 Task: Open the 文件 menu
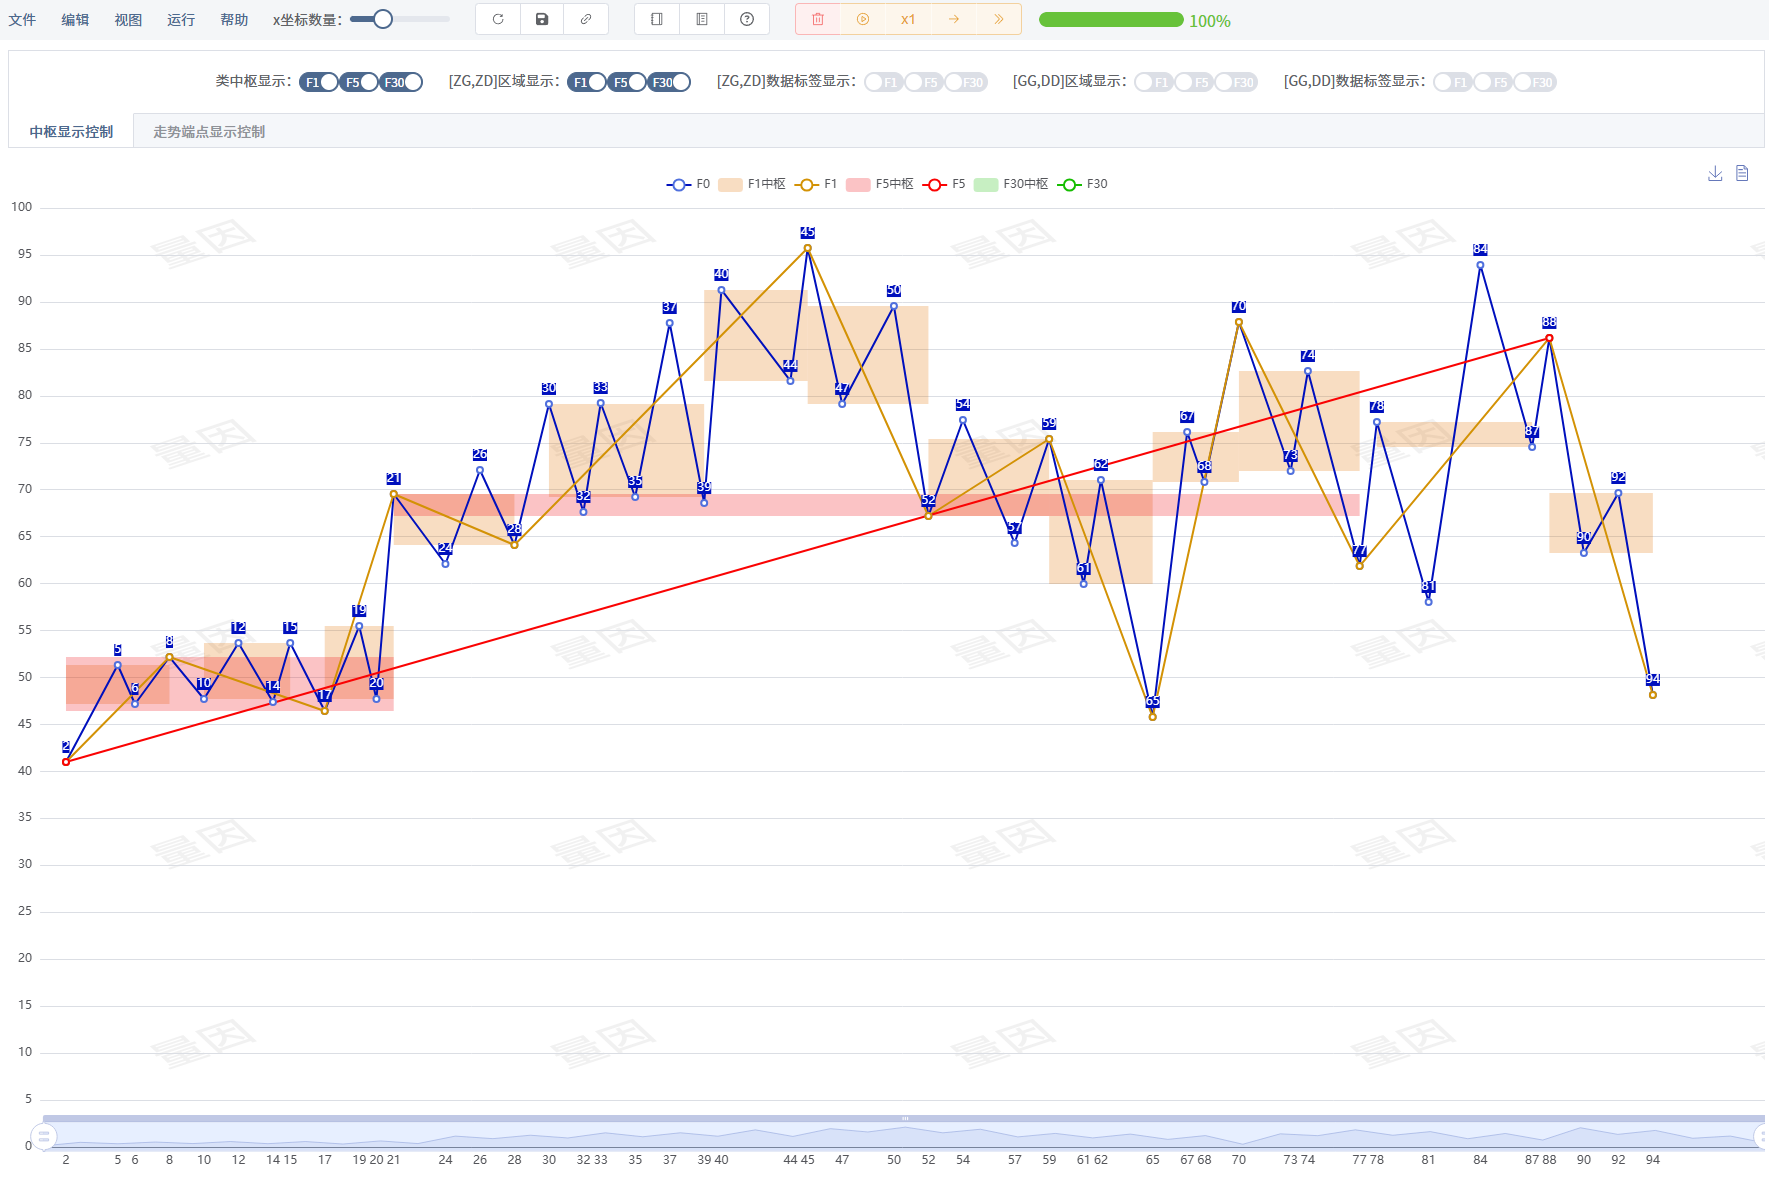click(x=22, y=20)
